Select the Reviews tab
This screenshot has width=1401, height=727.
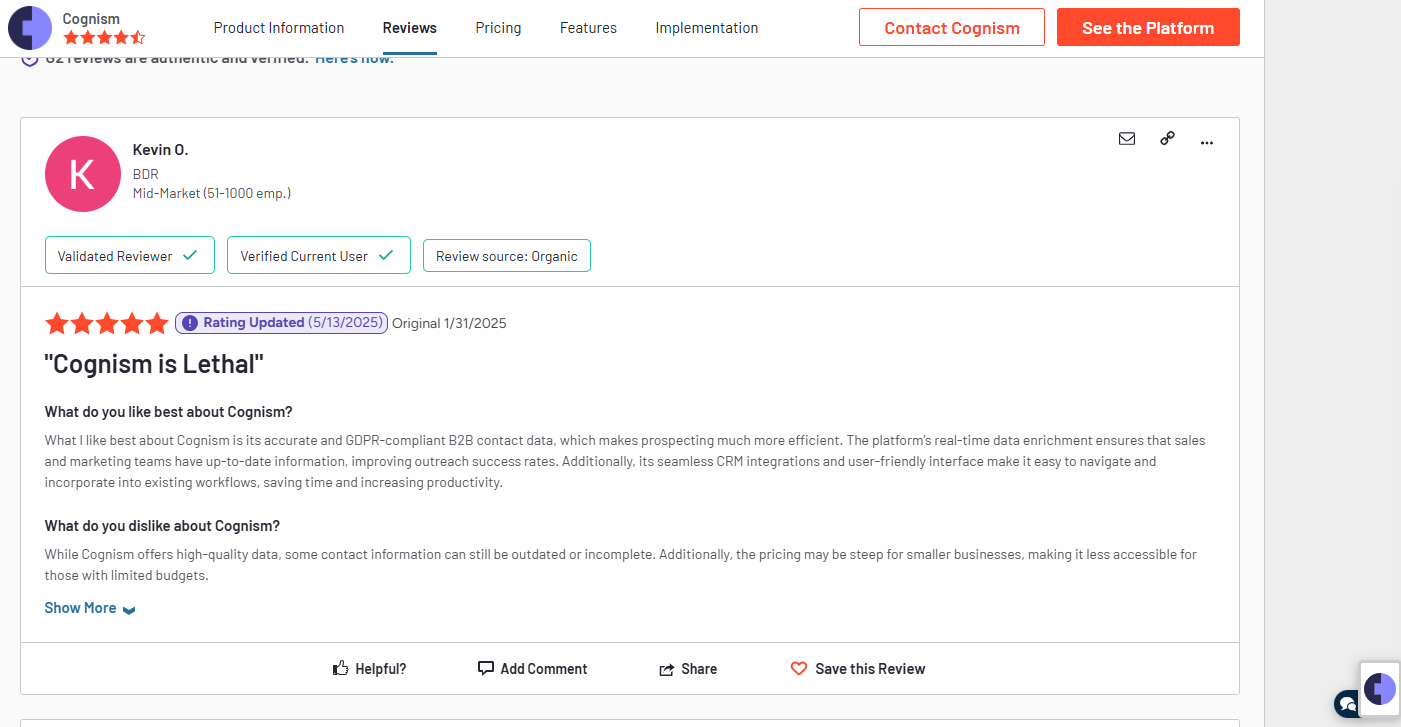(x=410, y=28)
